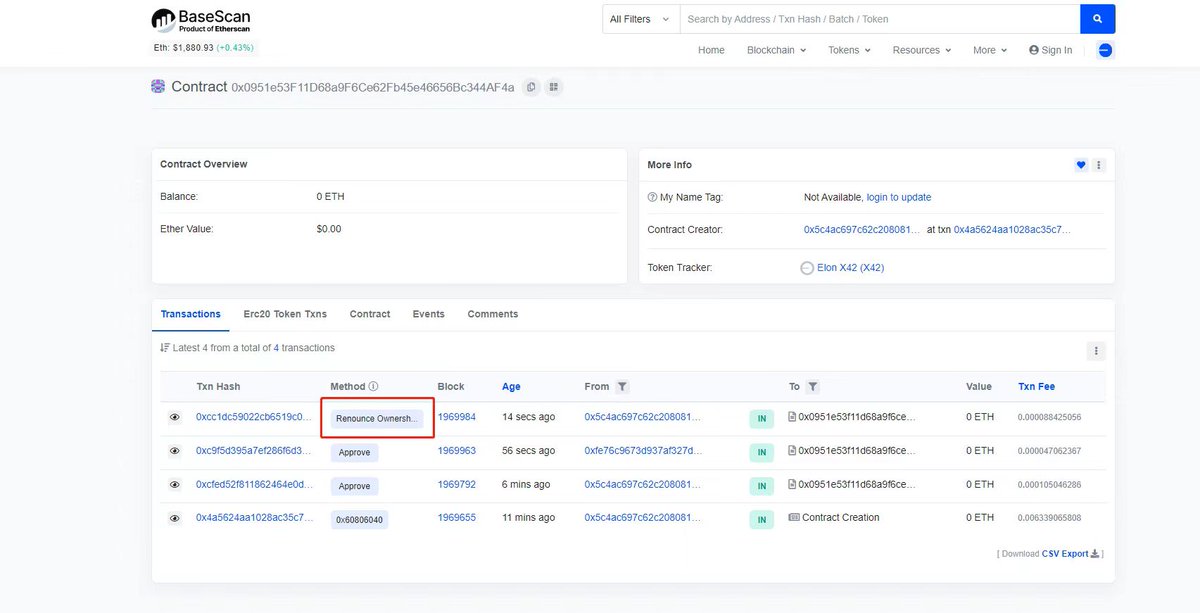1200x613 pixels.
Task: Open transaction hash 0xc9f5d395a7ef286f6d3
Action: [x=254, y=451]
